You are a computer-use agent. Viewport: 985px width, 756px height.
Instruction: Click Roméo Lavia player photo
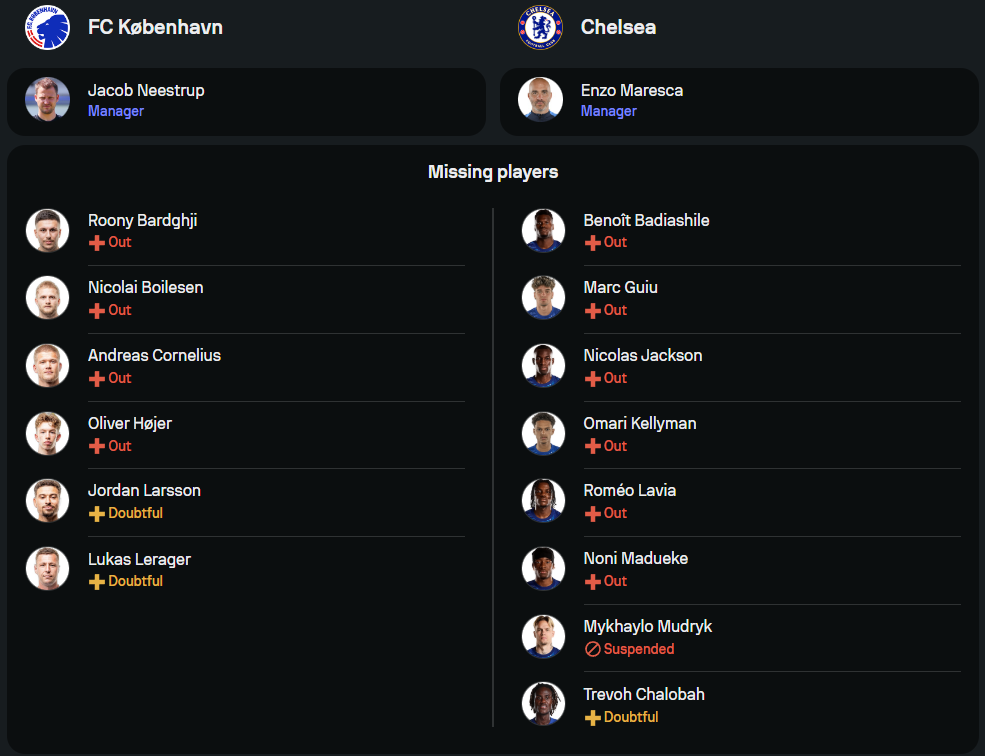tap(543, 501)
